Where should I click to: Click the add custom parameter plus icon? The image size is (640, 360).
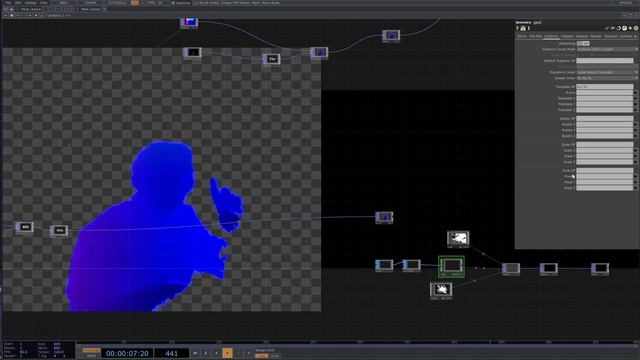(x=630, y=28)
